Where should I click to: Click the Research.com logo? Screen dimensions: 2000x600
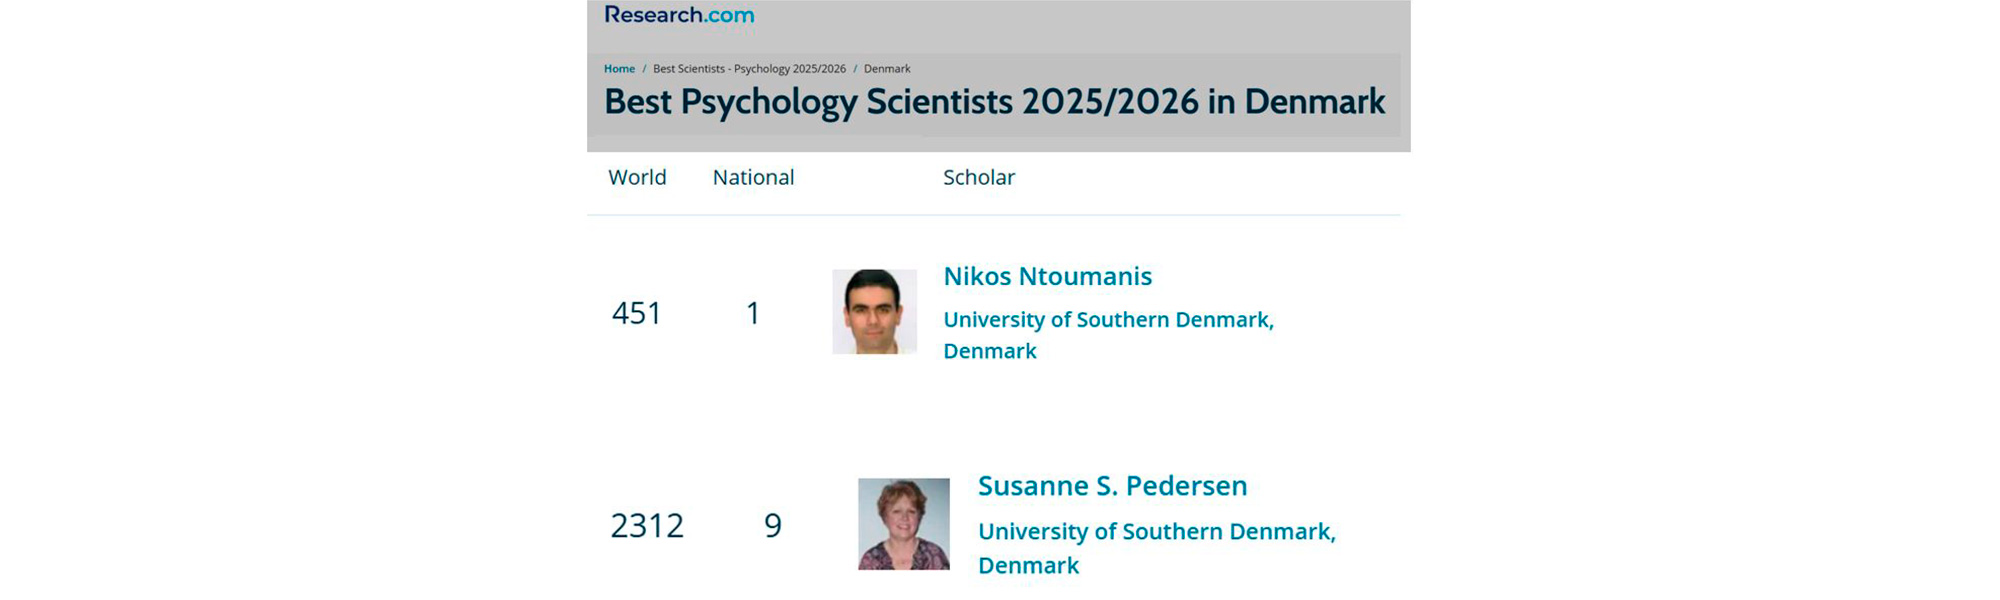(679, 15)
